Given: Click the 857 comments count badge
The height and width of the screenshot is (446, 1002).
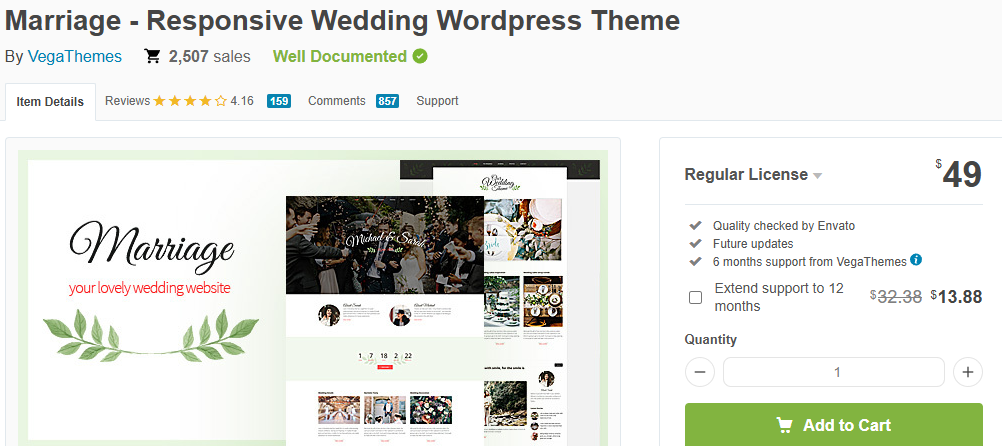Looking at the screenshot, I should 387,101.
